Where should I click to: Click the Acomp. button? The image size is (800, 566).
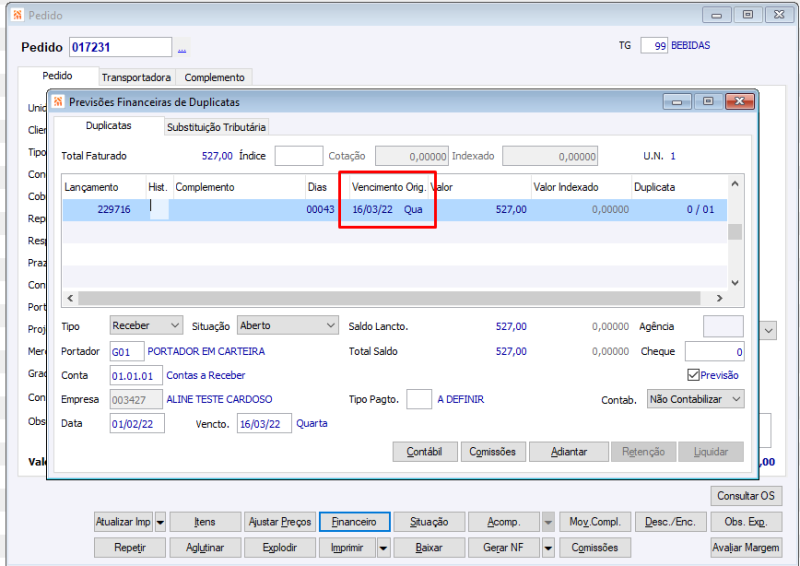[504, 522]
